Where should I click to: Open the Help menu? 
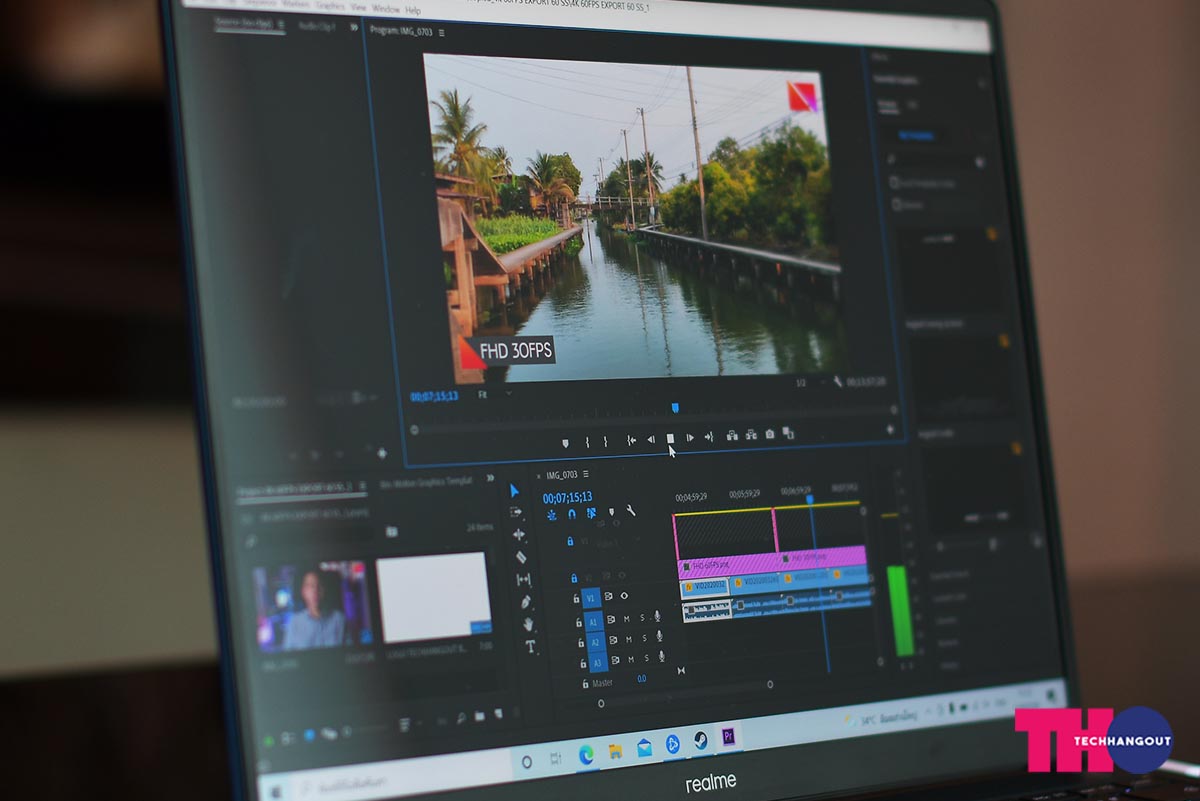click(413, 9)
